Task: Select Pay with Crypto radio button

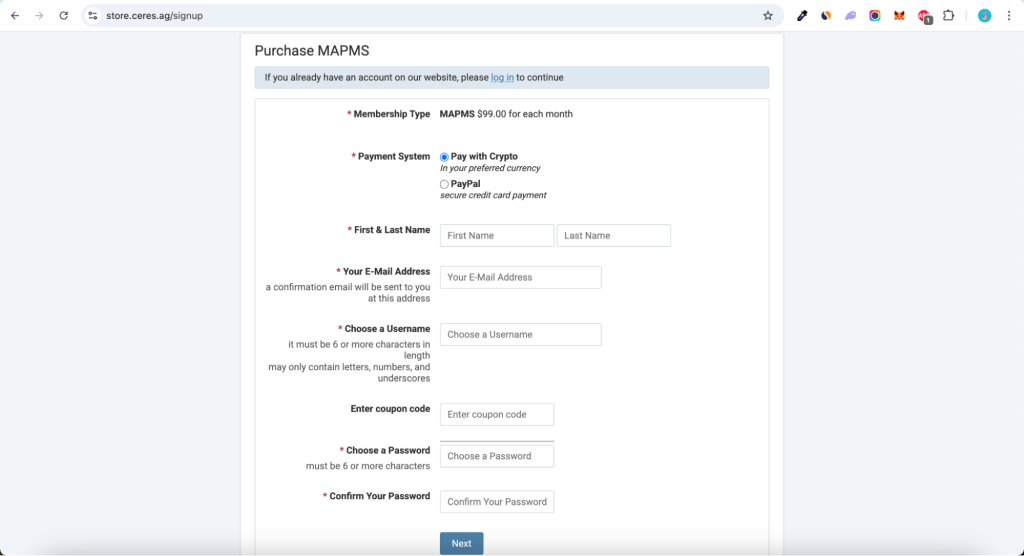Action: (444, 157)
